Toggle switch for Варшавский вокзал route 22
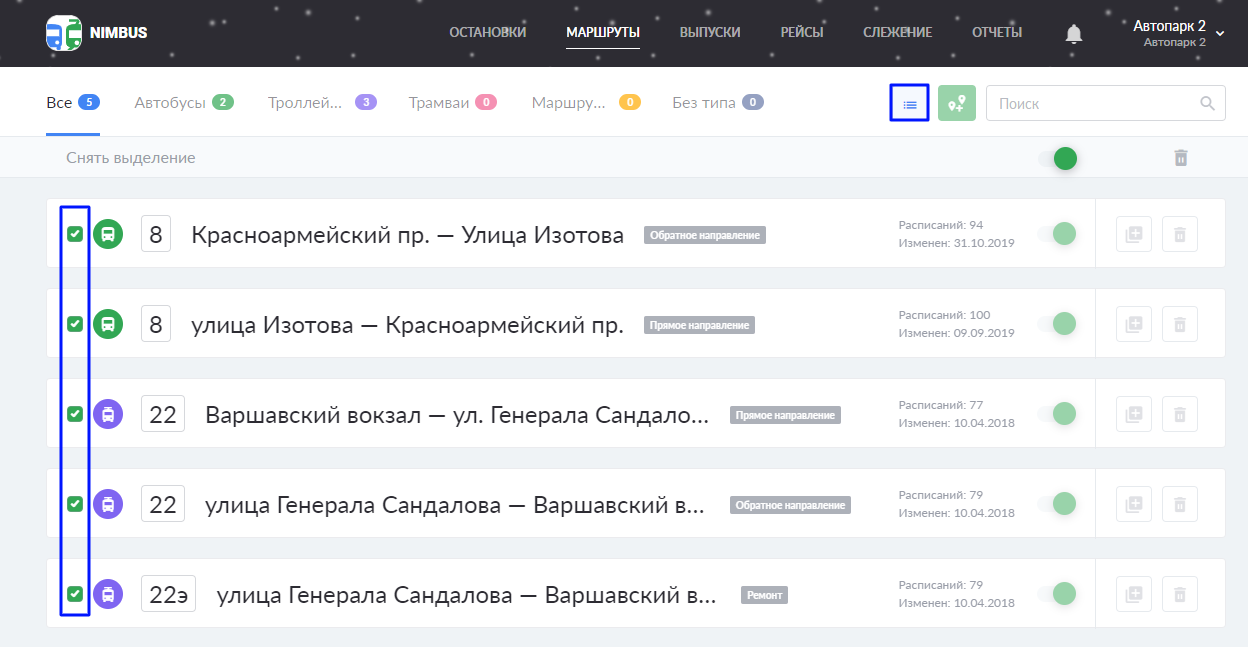This screenshot has height=647, width=1248. [1057, 414]
